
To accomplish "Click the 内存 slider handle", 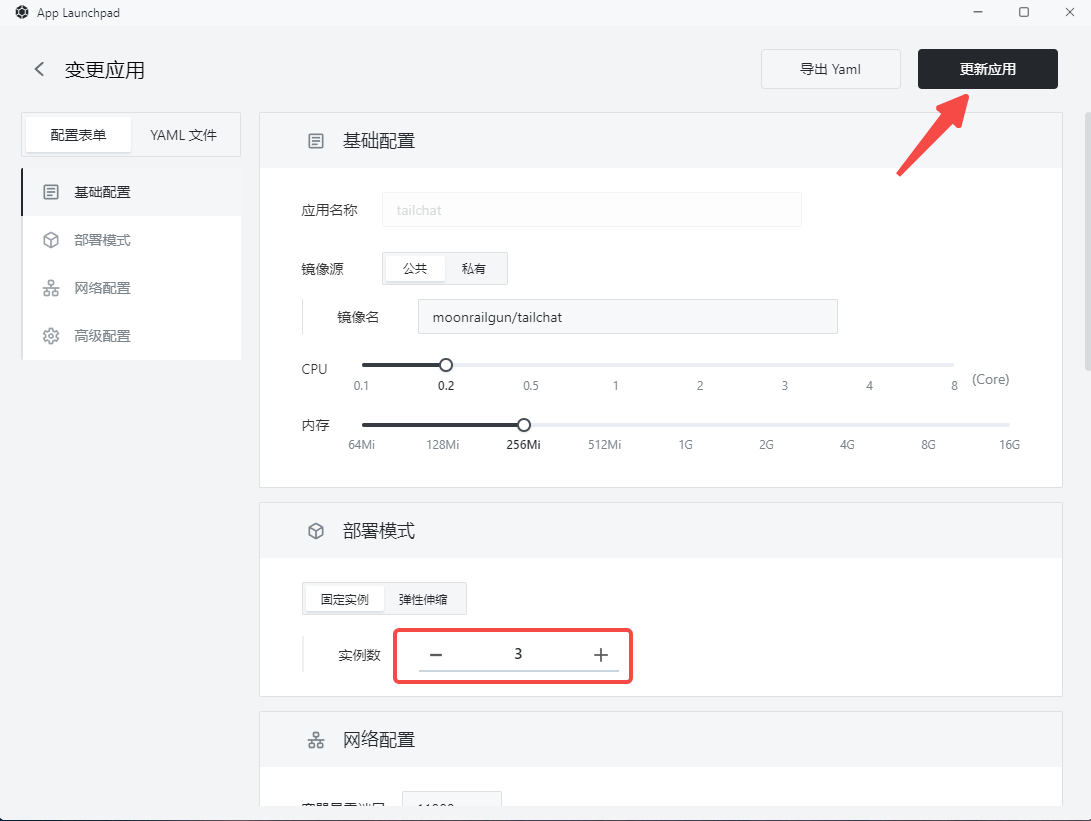I will (x=524, y=425).
